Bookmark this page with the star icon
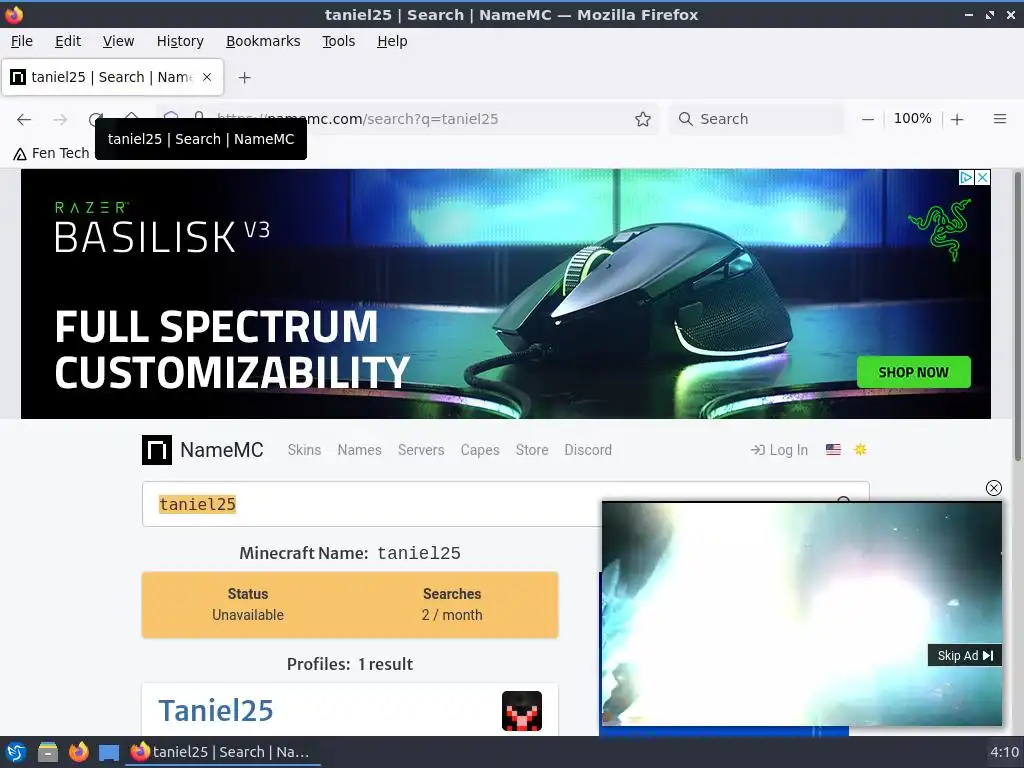 pos(643,119)
